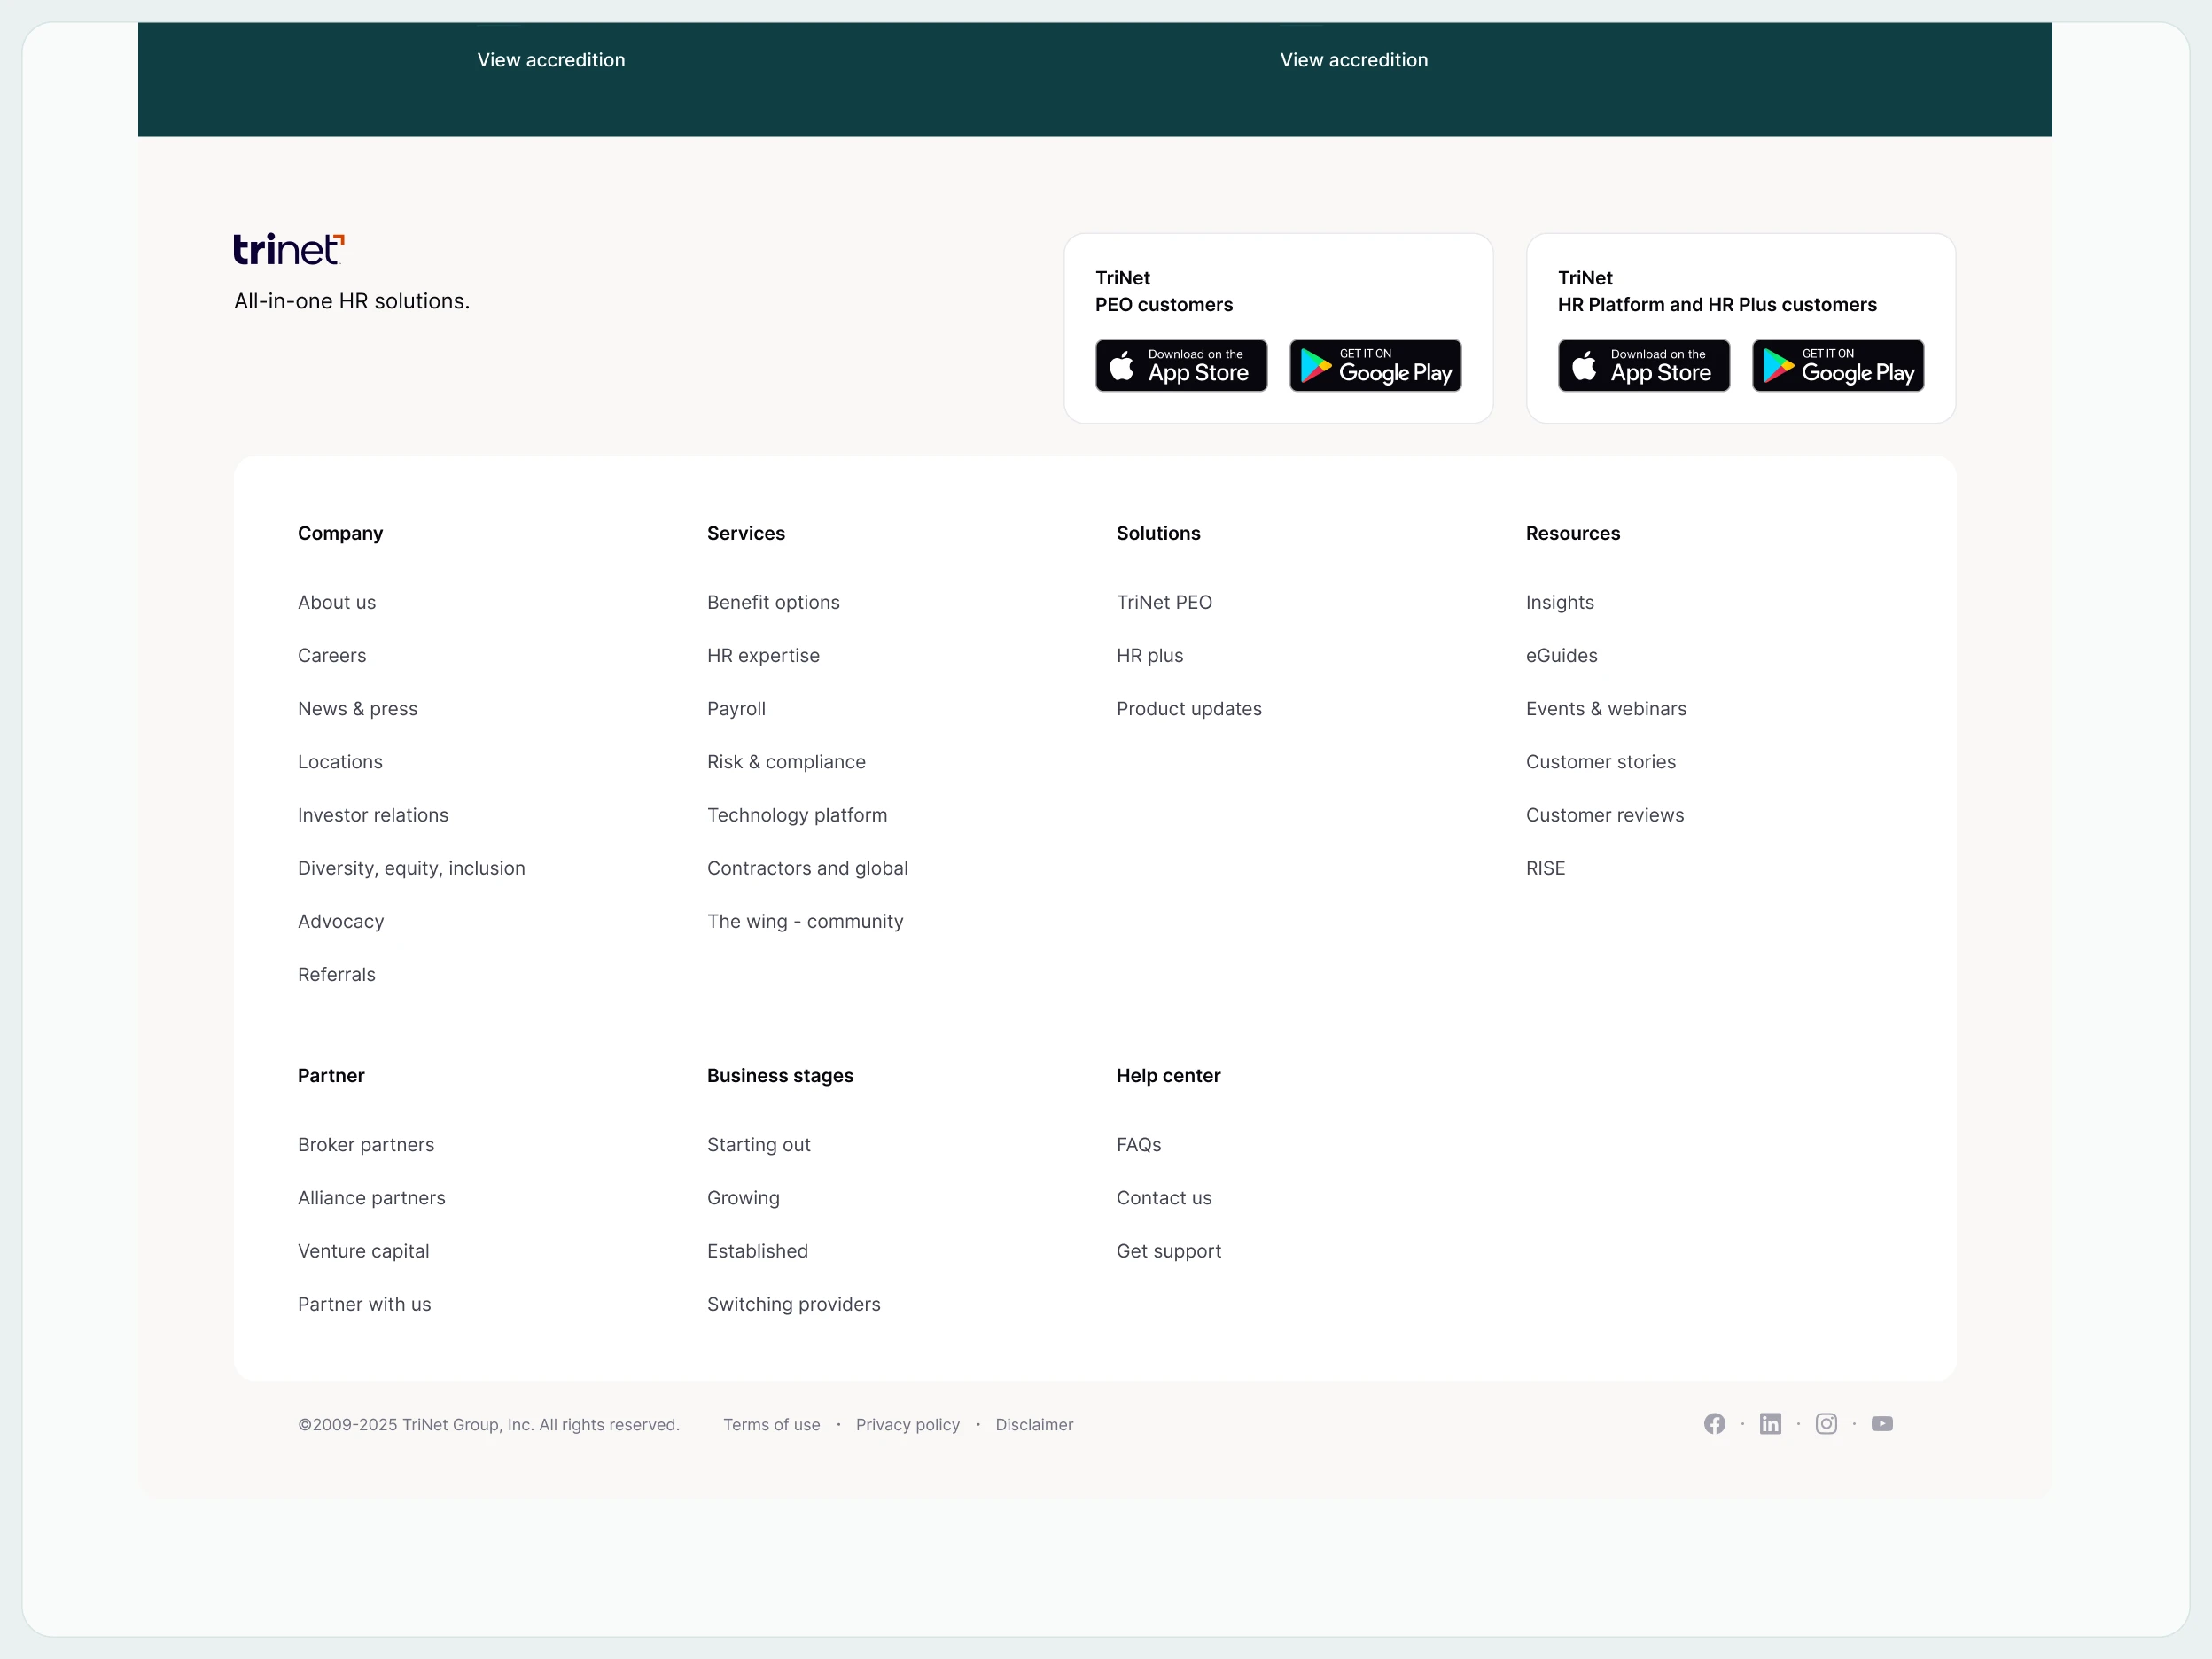This screenshot has height=1659, width=2212.
Task: Click Google Play badge for HR Plus customers
Action: coord(1837,365)
